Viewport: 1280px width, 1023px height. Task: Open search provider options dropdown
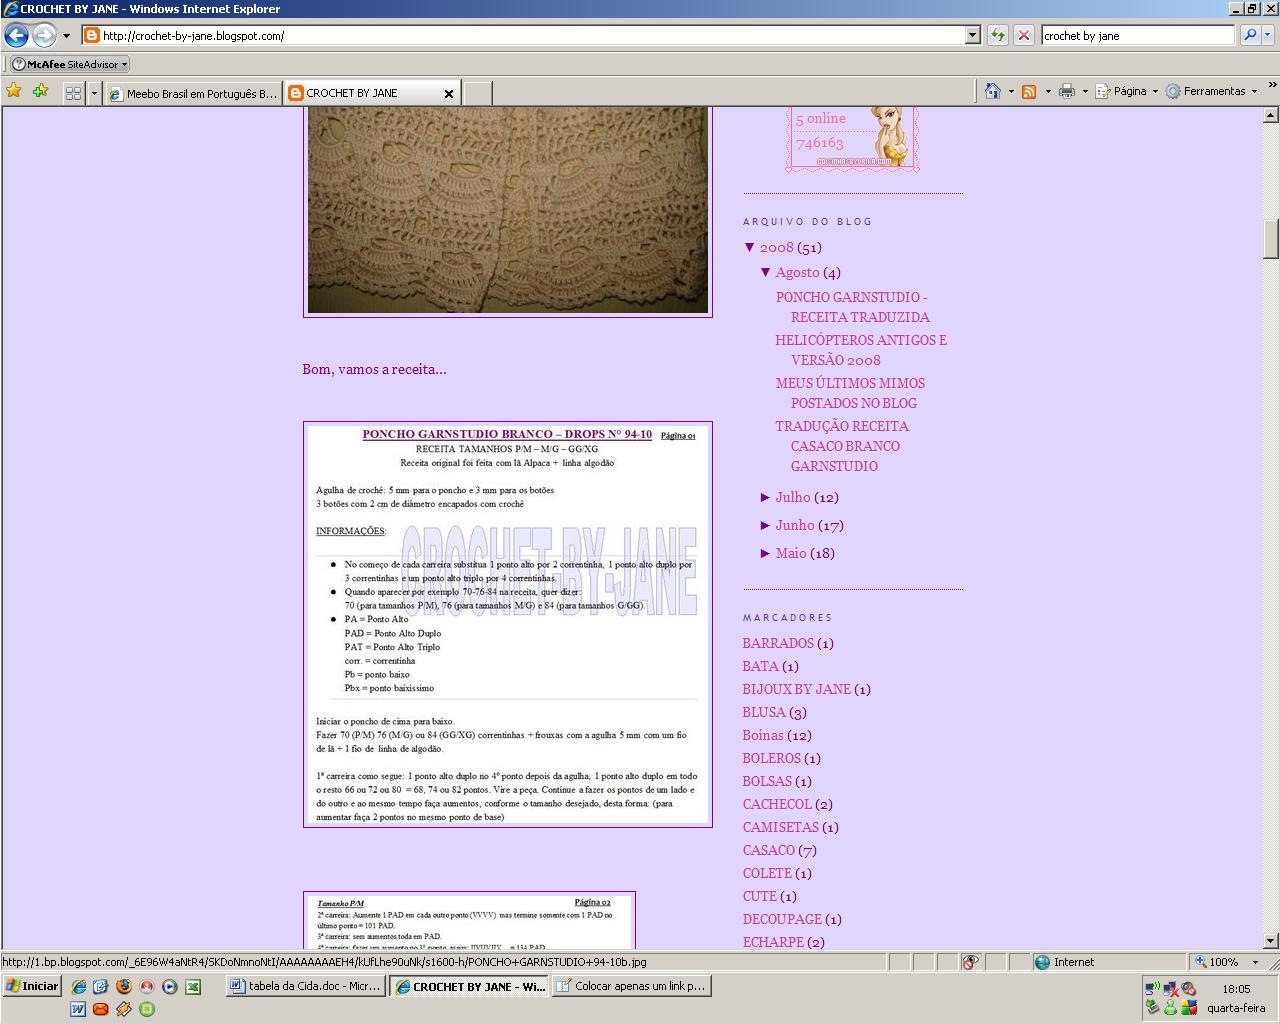coord(1268,36)
